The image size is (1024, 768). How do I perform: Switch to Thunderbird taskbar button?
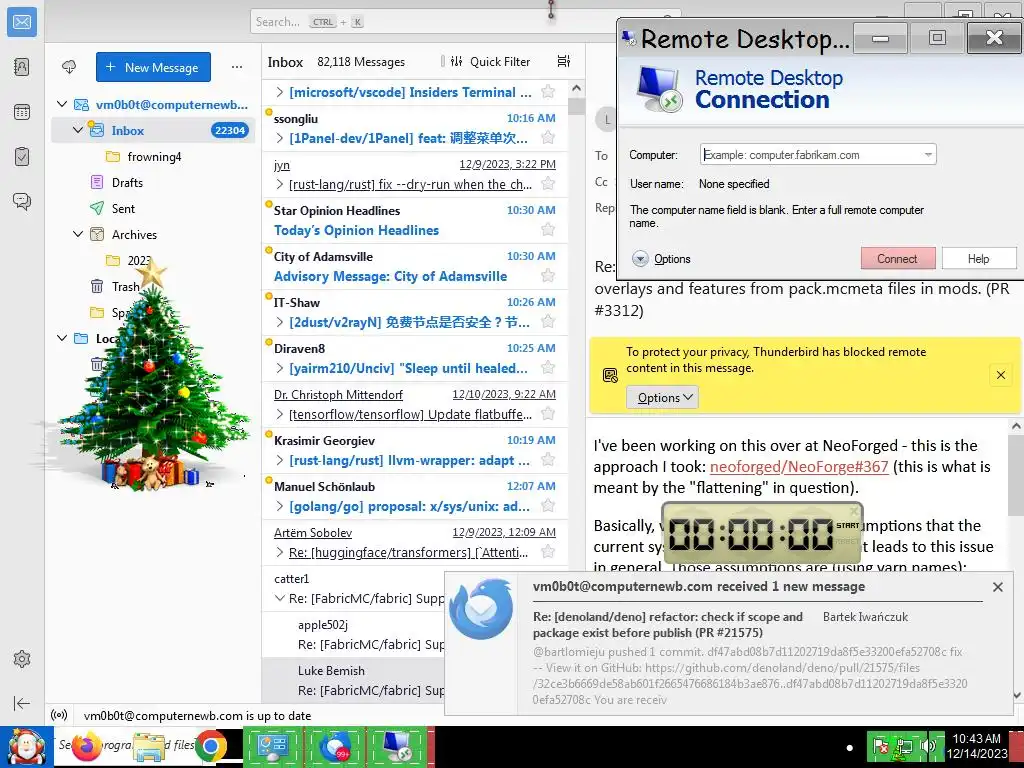334,746
